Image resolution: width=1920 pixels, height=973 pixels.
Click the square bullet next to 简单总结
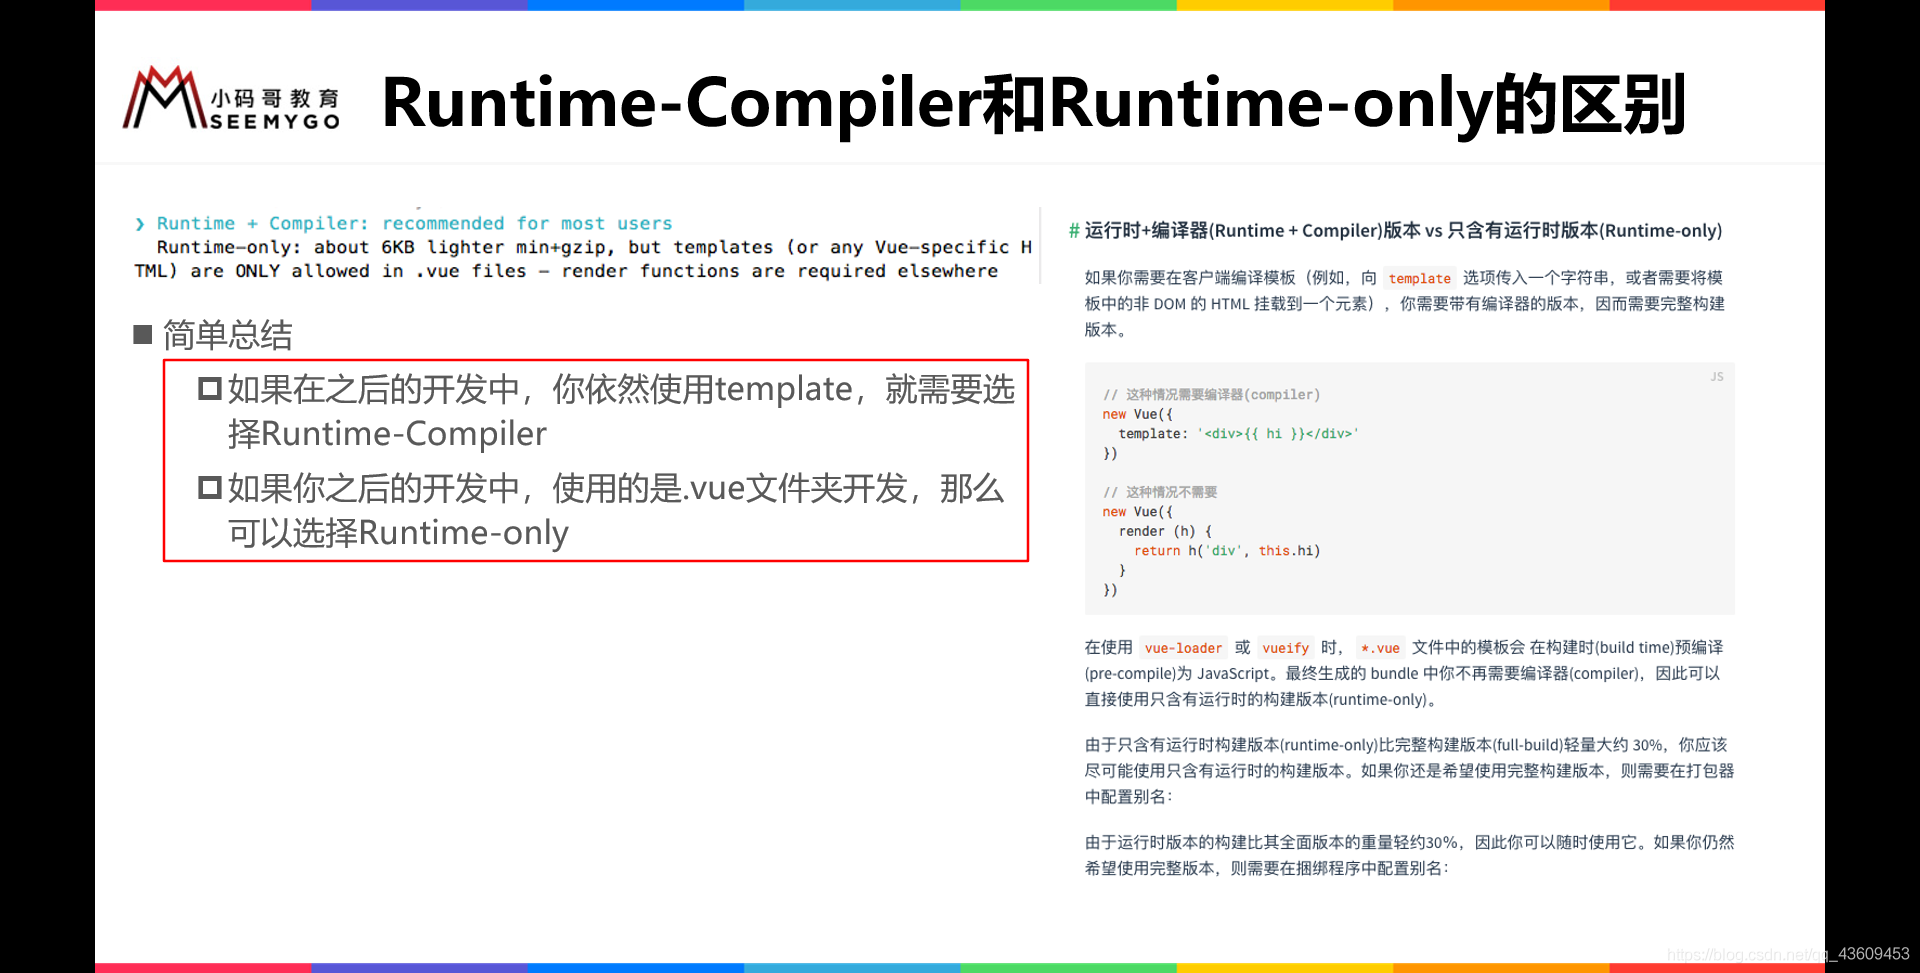(142, 335)
